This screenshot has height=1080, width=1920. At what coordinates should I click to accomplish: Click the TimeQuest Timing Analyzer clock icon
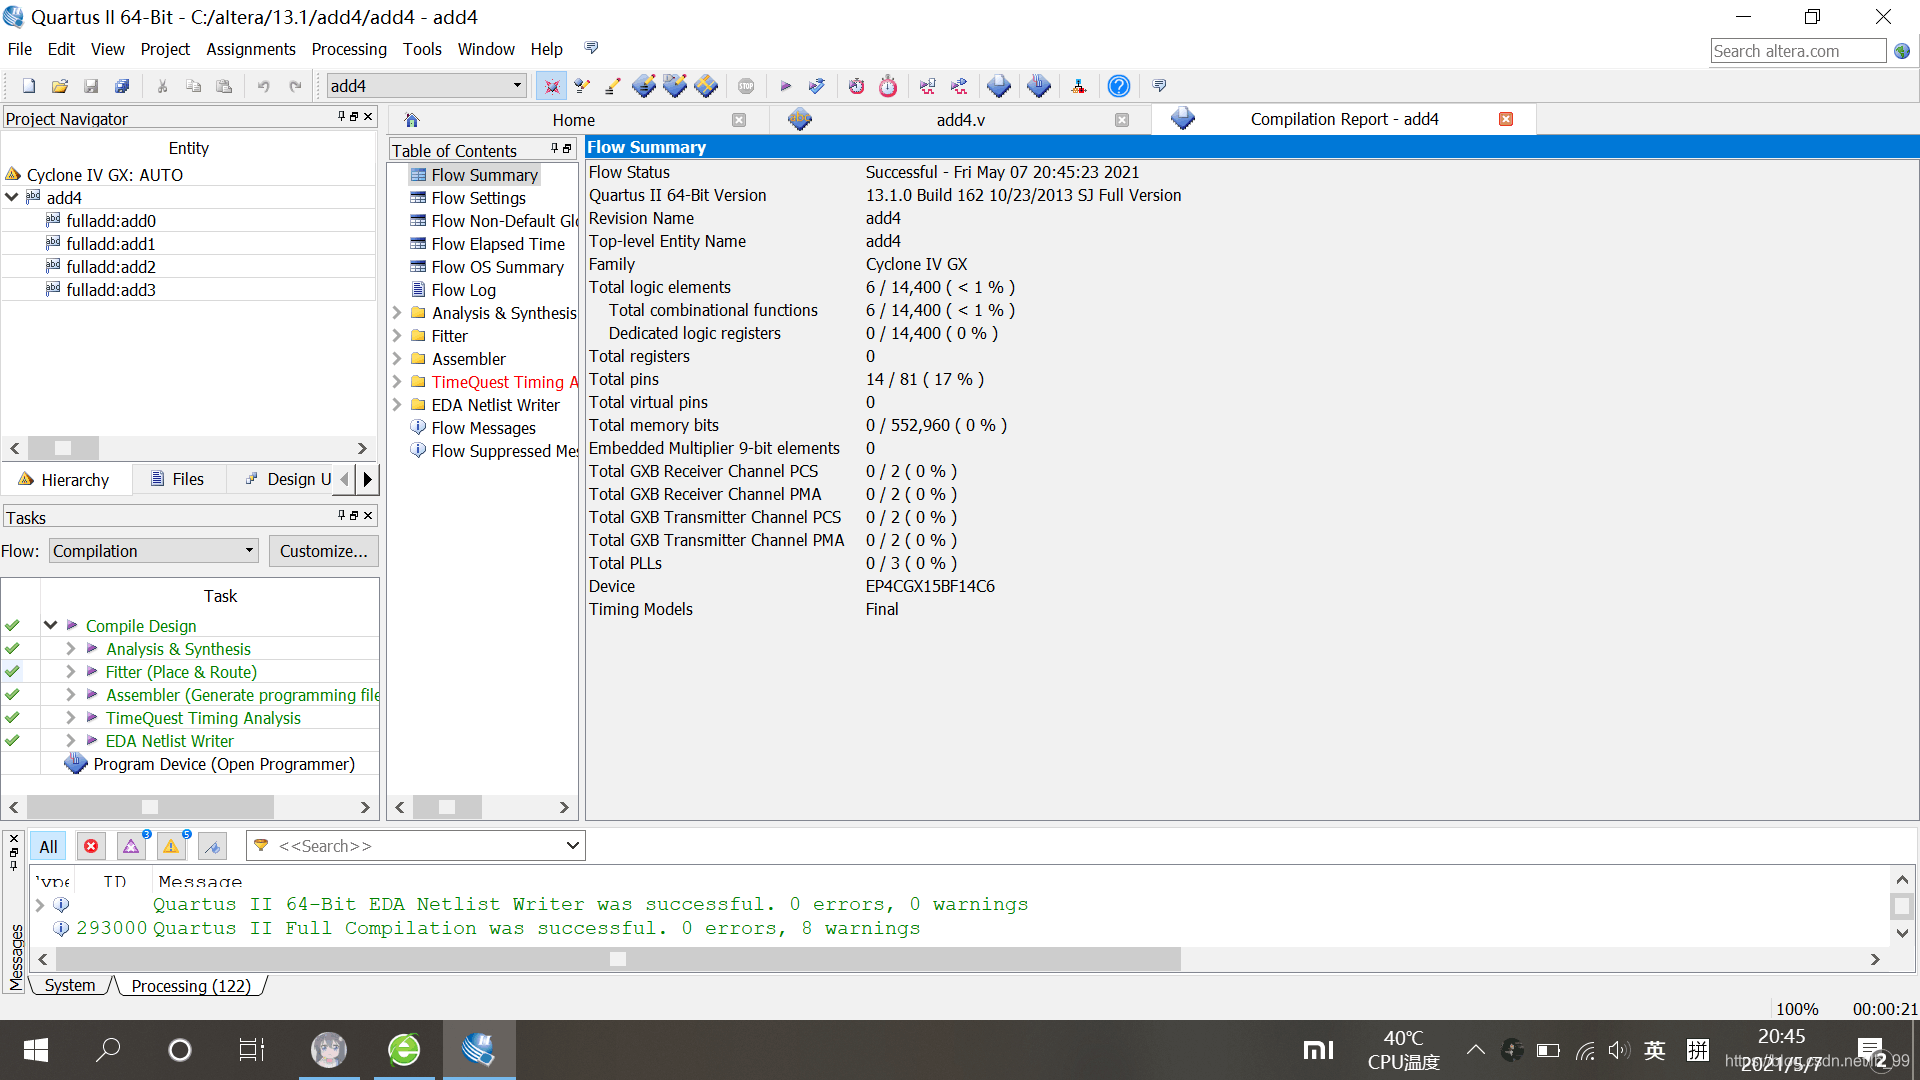click(888, 87)
